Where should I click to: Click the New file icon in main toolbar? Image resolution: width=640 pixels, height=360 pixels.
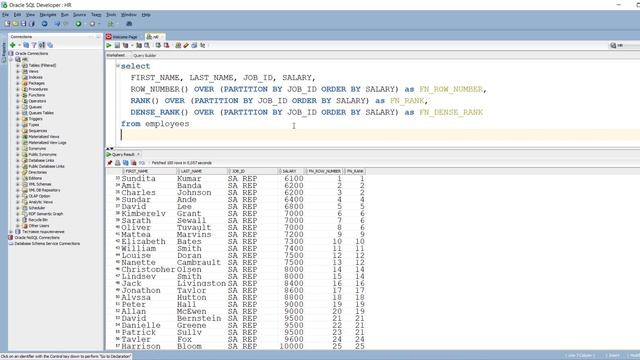[x=7, y=24]
